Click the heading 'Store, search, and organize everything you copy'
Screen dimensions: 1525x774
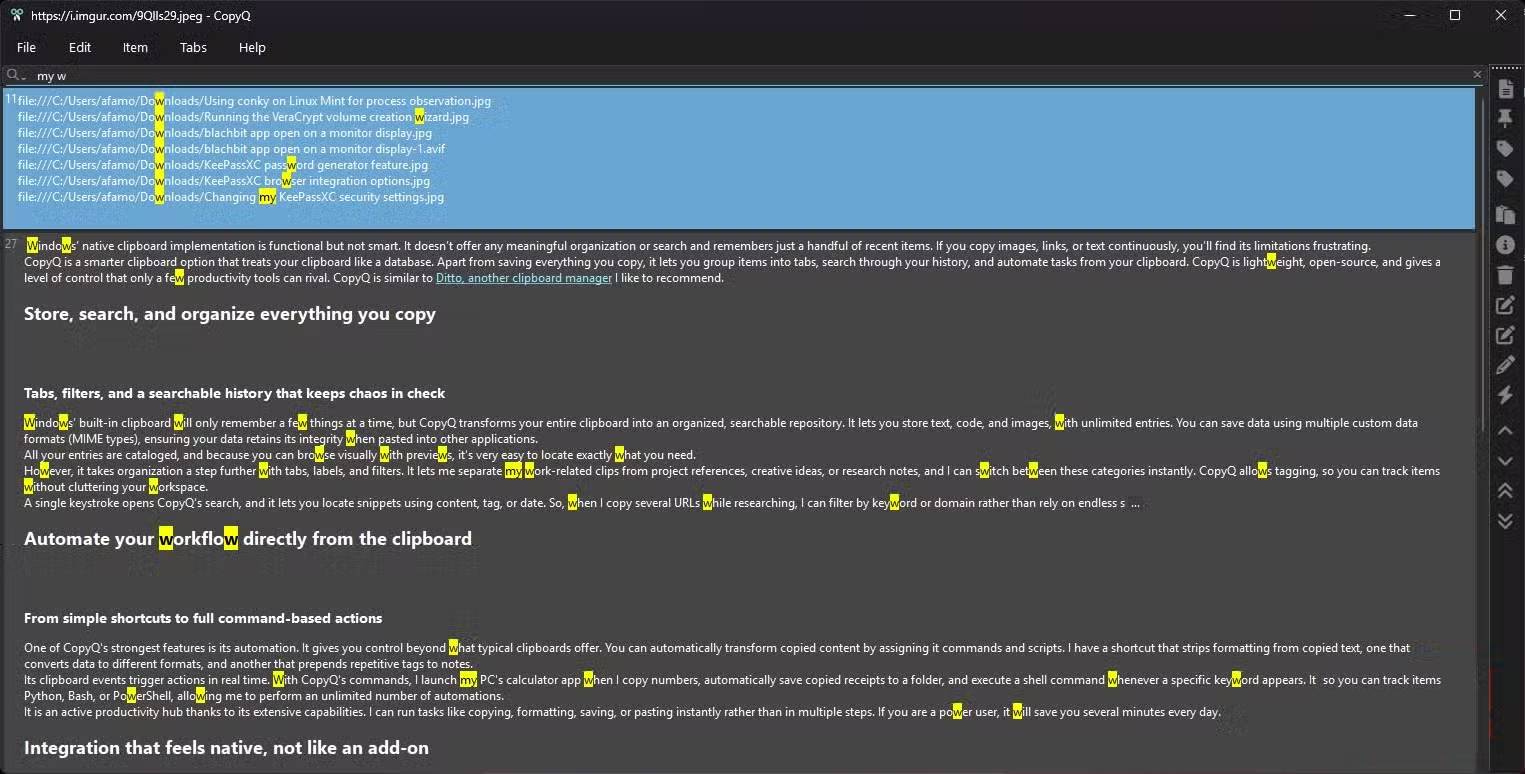pyautogui.click(x=230, y=314)
